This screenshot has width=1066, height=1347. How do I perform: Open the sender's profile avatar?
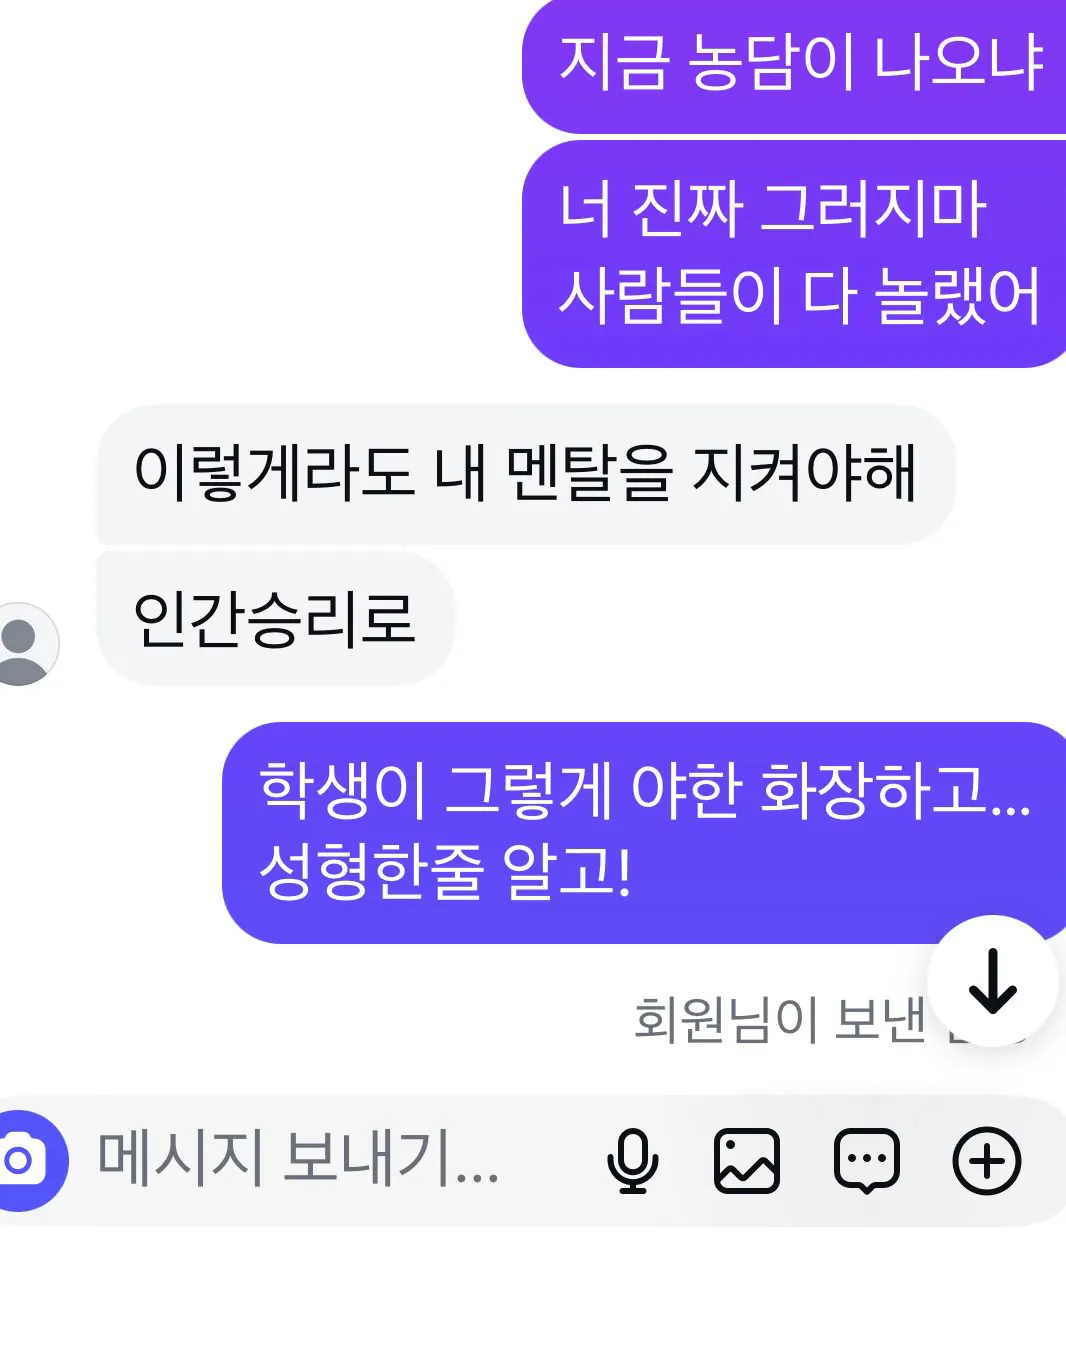(x=22, y=644)
